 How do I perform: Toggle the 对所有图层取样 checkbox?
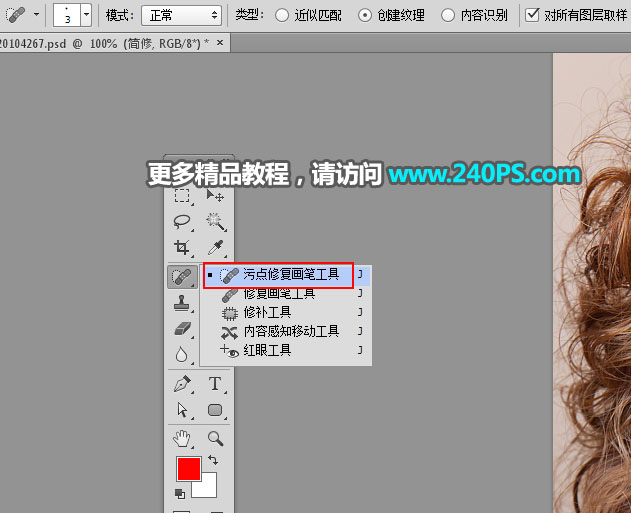click(532, 15)
